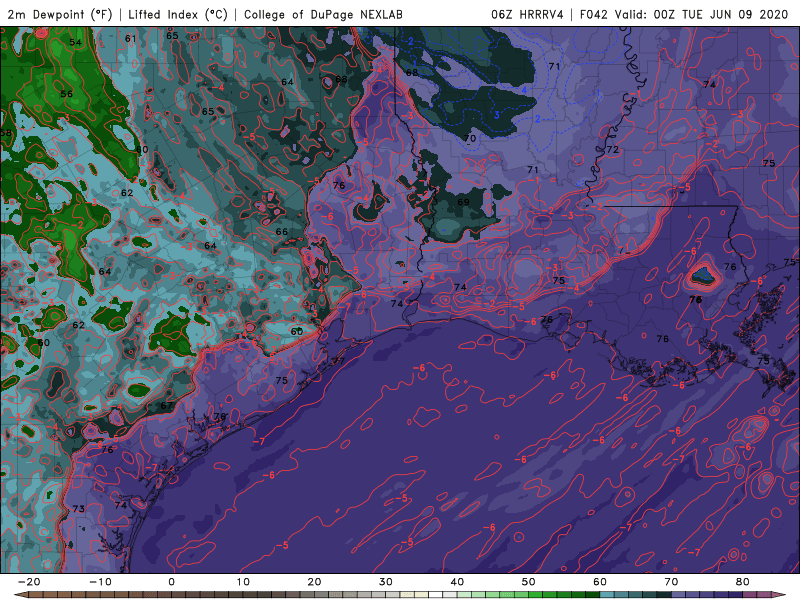Click the 'Lifted Index (°C)' title text

(178, 14)
